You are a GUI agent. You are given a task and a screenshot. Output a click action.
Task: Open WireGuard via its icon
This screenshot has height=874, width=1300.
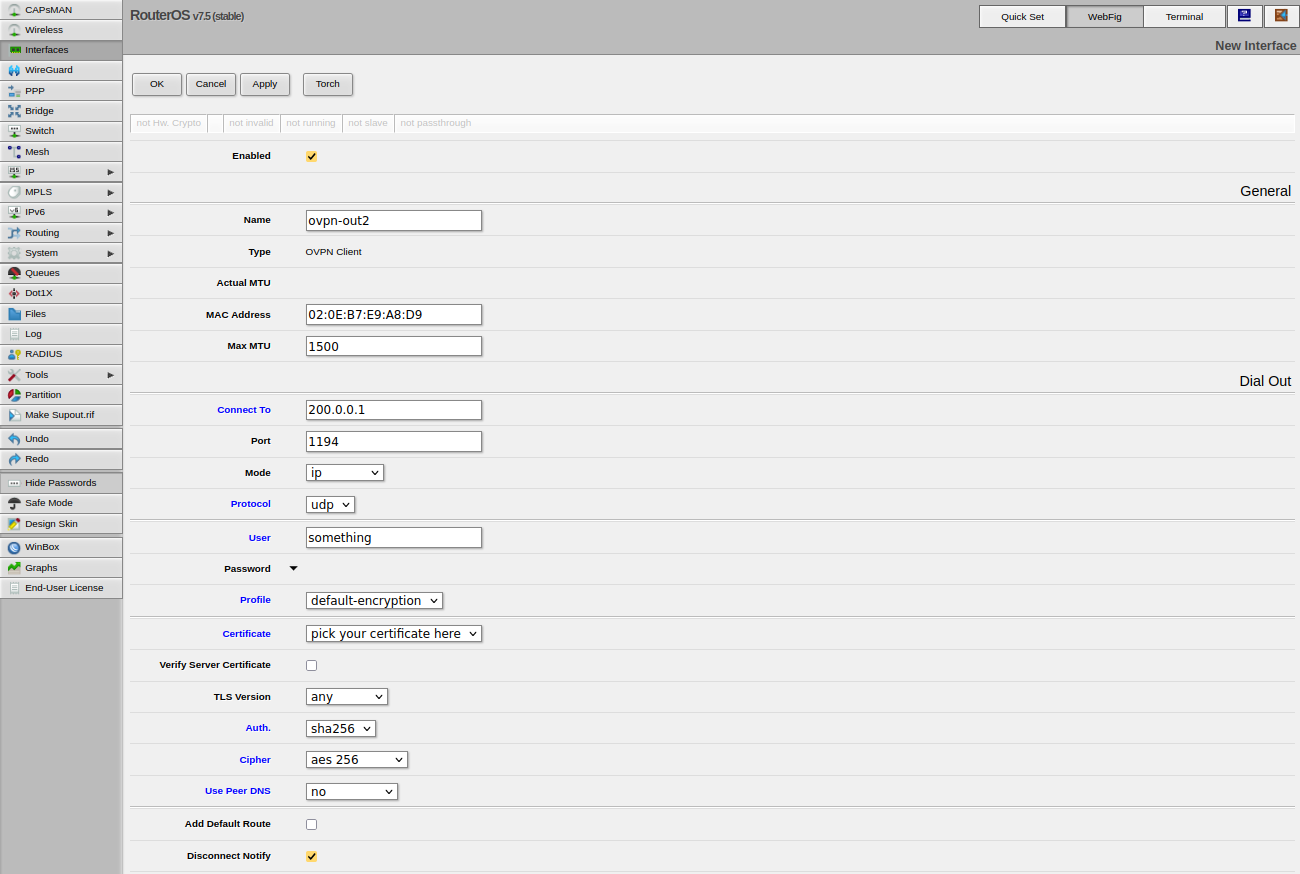14,70
